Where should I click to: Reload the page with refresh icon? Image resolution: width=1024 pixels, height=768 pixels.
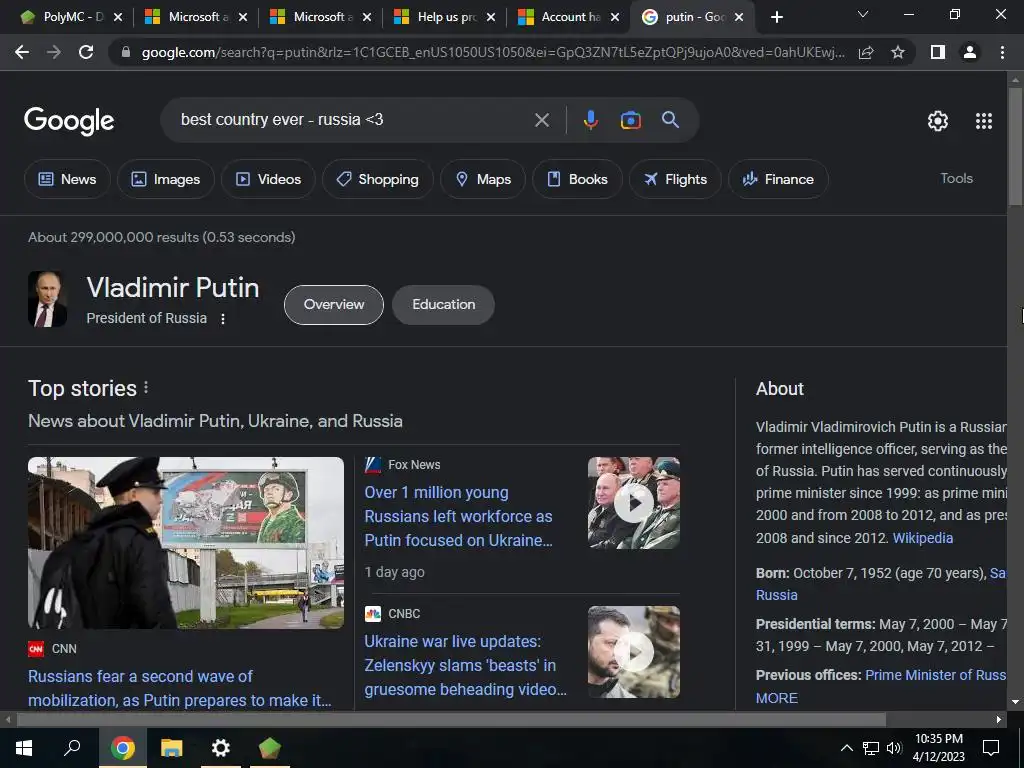(86, 52)
